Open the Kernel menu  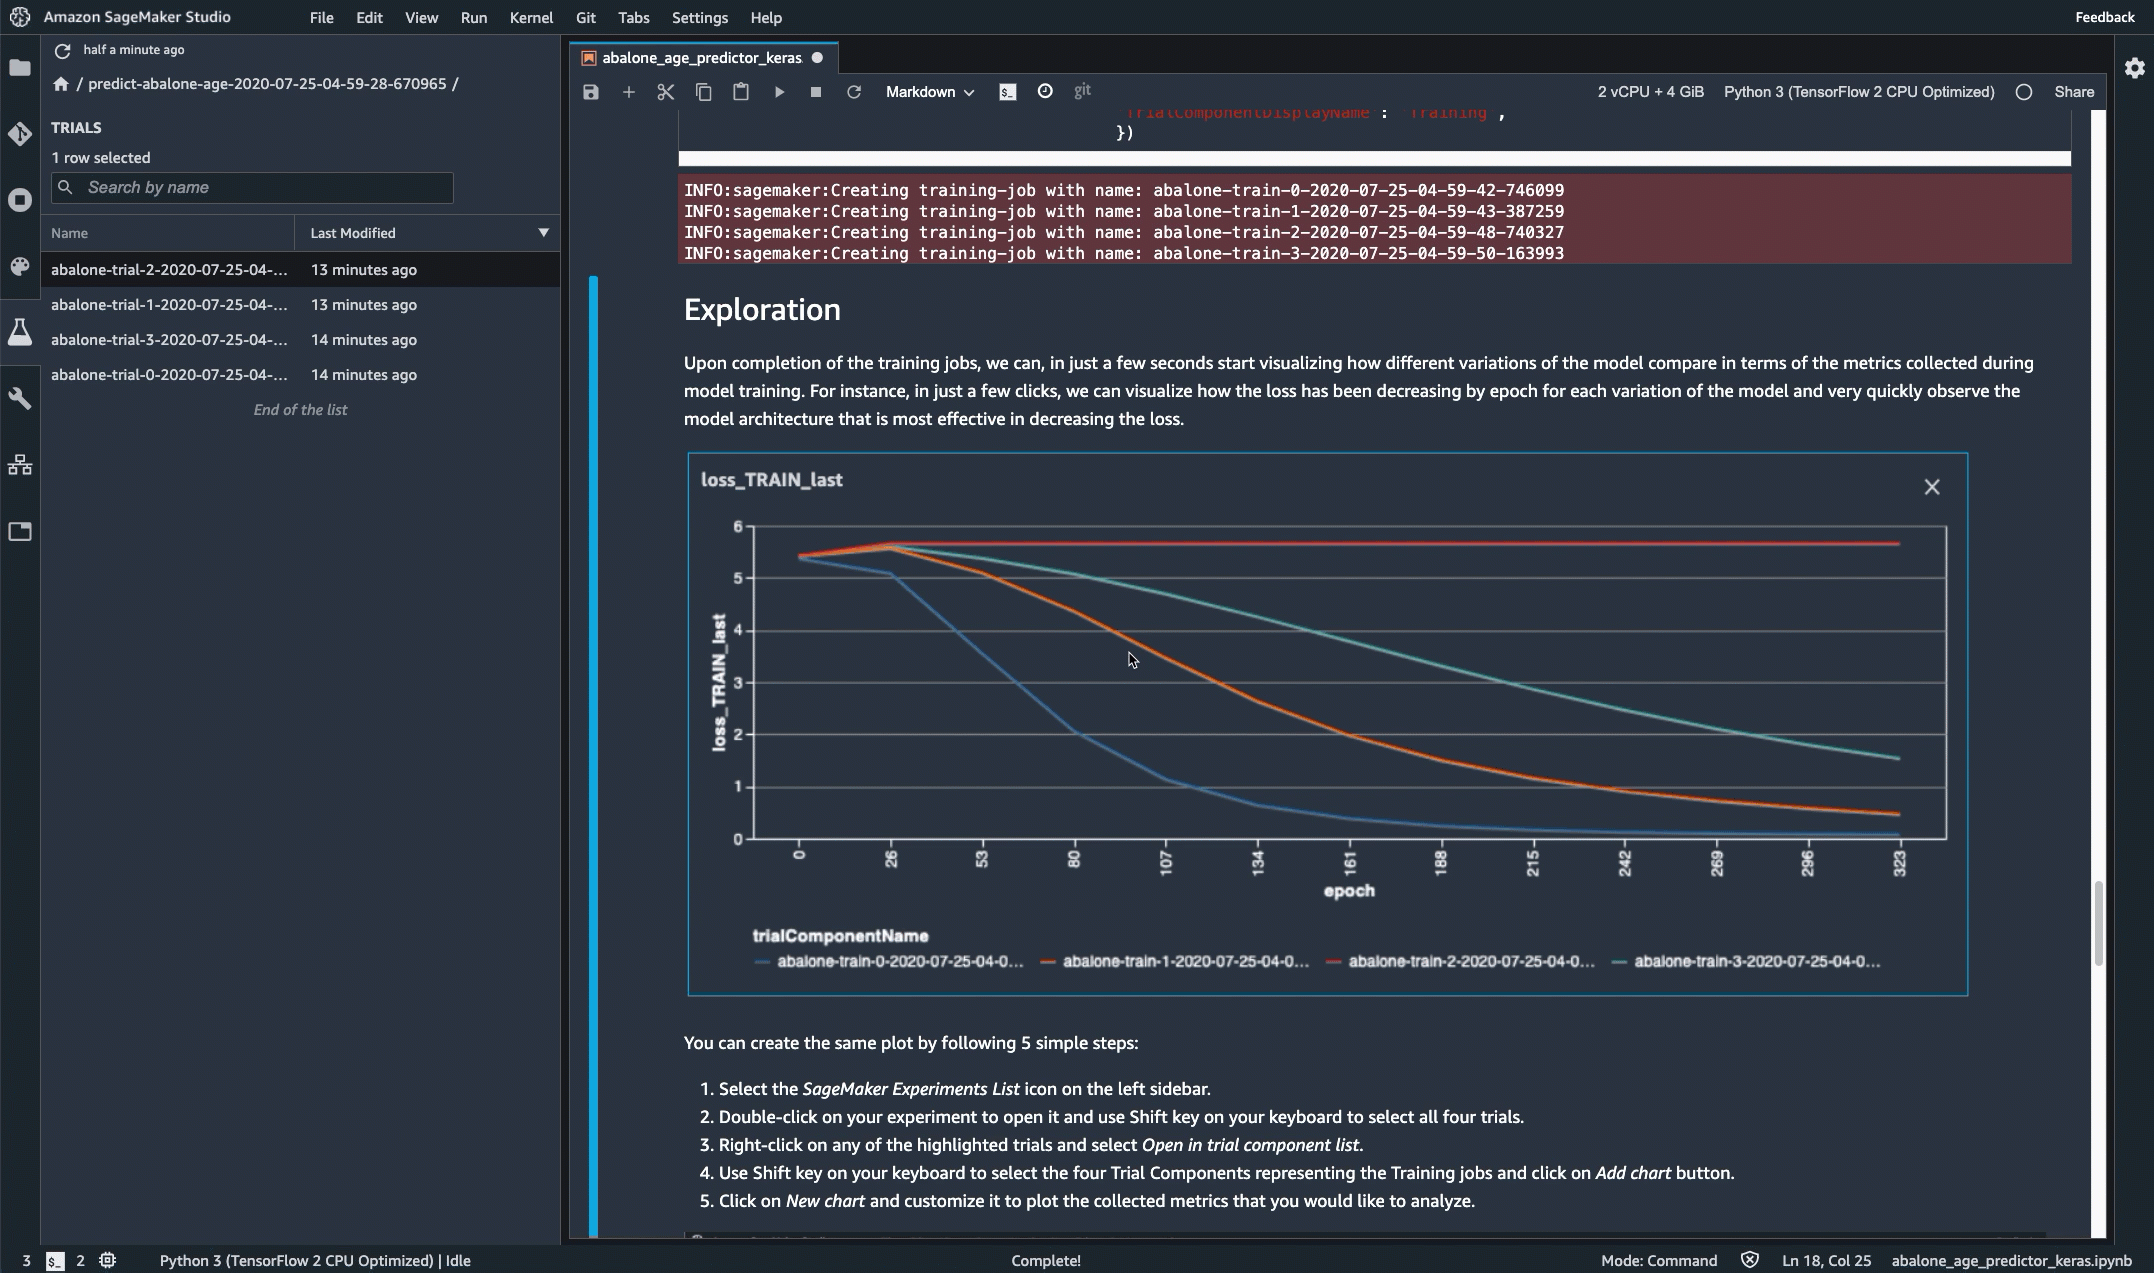(x=531, y=18)
